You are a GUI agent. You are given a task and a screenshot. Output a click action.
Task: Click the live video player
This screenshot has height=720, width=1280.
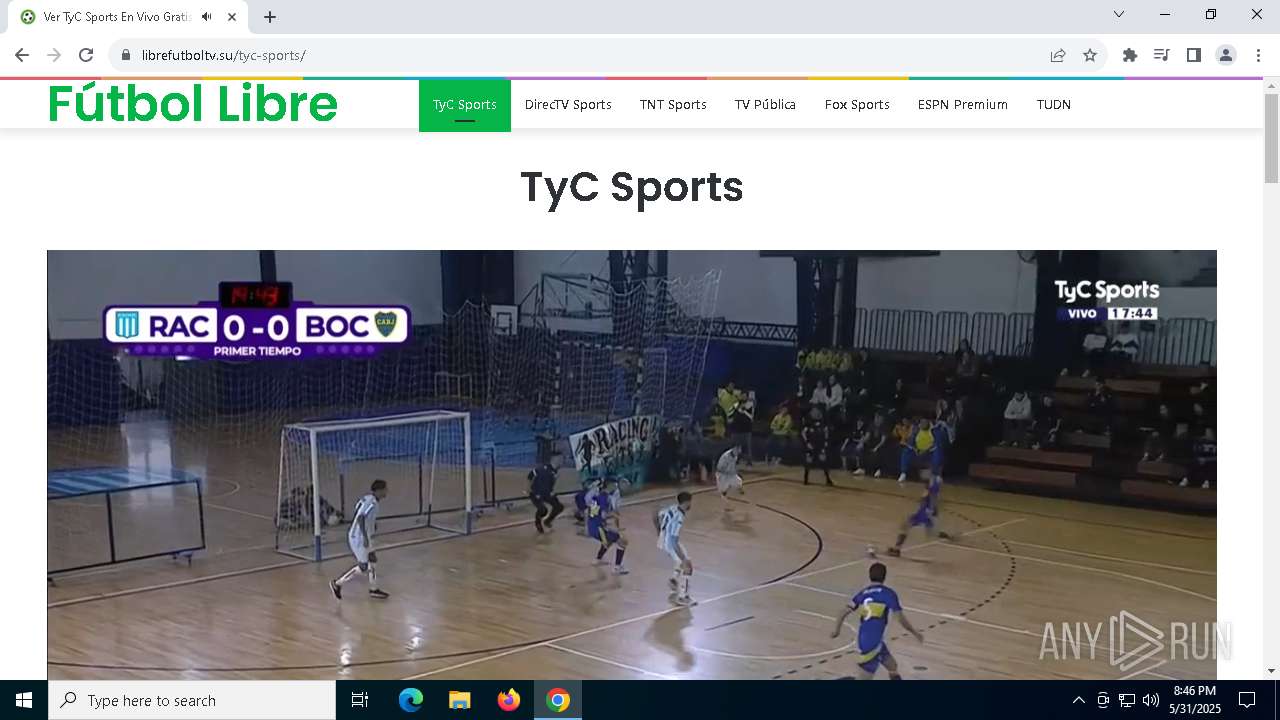pyautogui.click(x=632, y=465)
